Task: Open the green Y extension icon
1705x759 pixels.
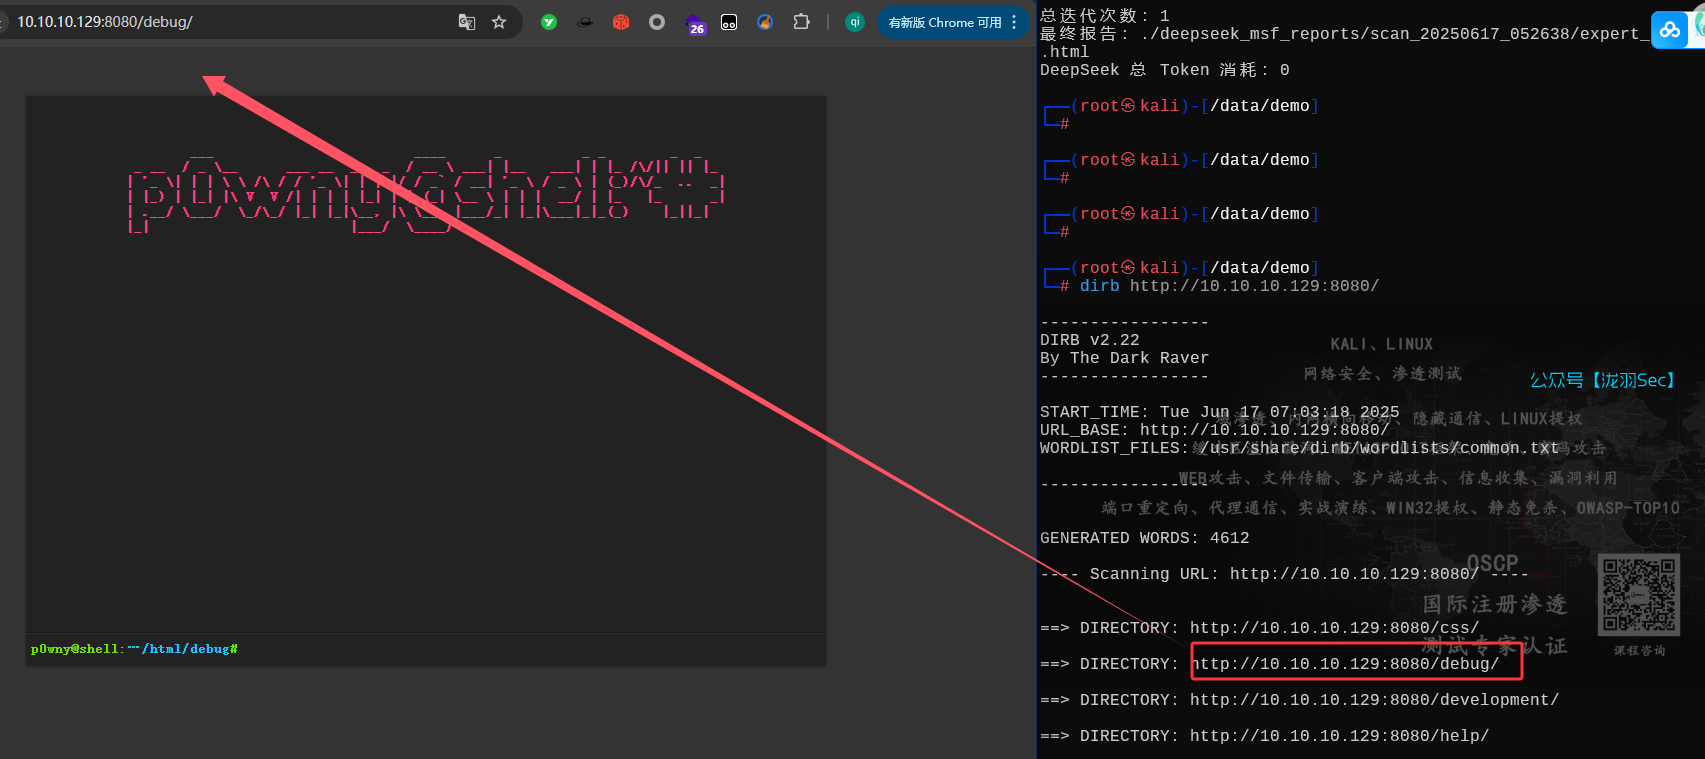Action: (x=549, y=22)
